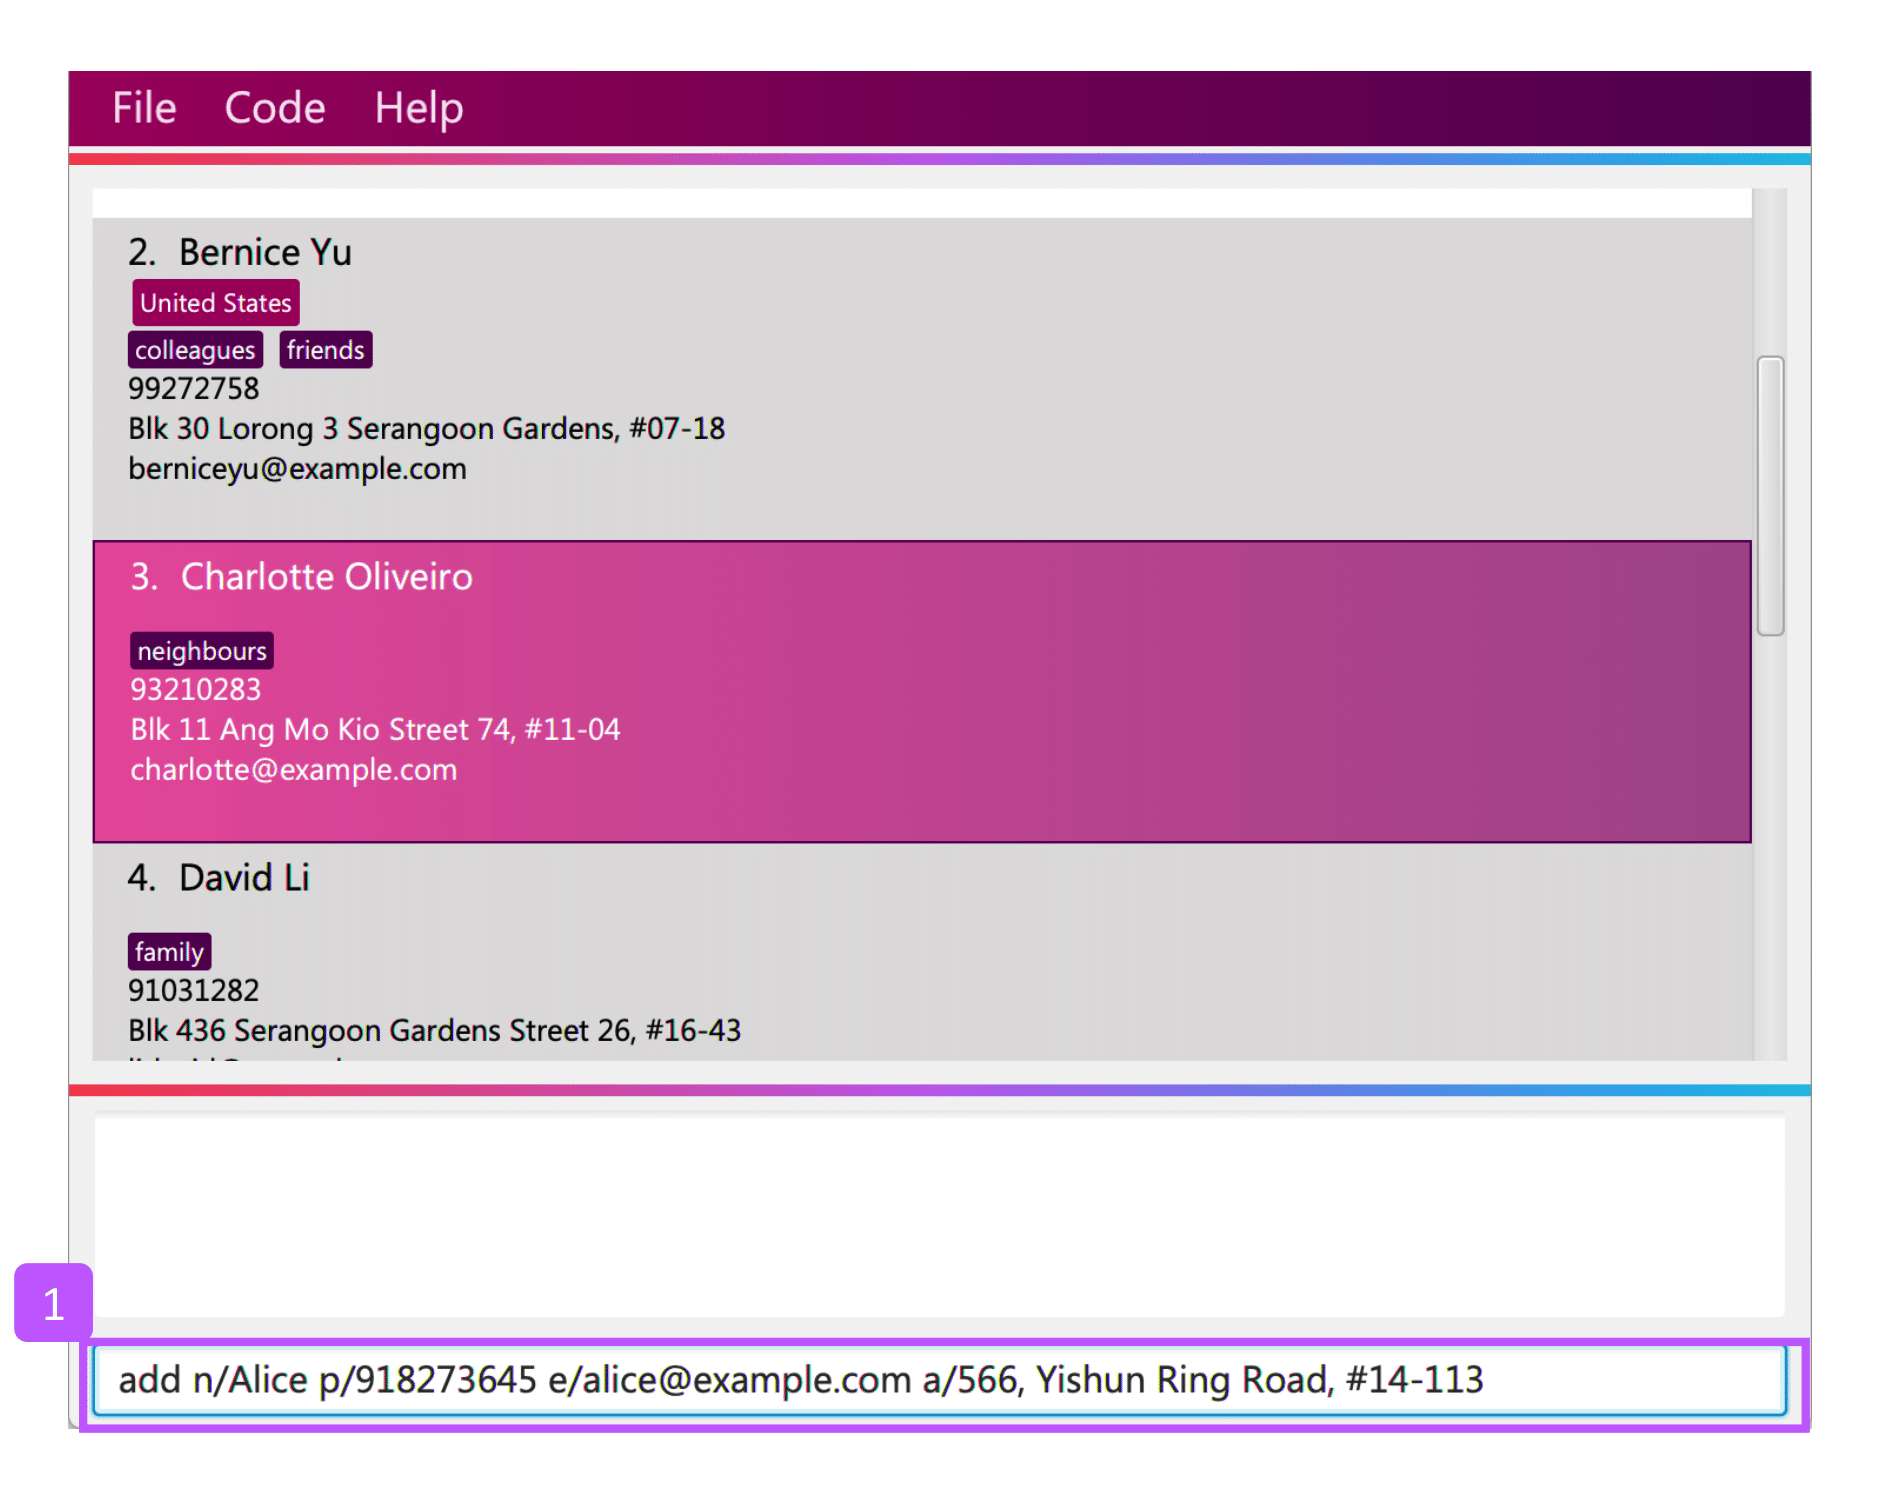
Task: Click phone number 93210283
Action: click(195, 690)
